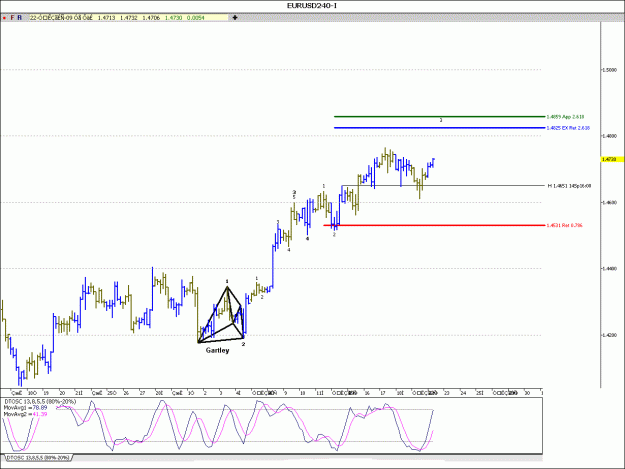The image size is (625, 469).
Task: Click the red dot icon in chart header
Action: pyautogui.click(x=4, y=18)
